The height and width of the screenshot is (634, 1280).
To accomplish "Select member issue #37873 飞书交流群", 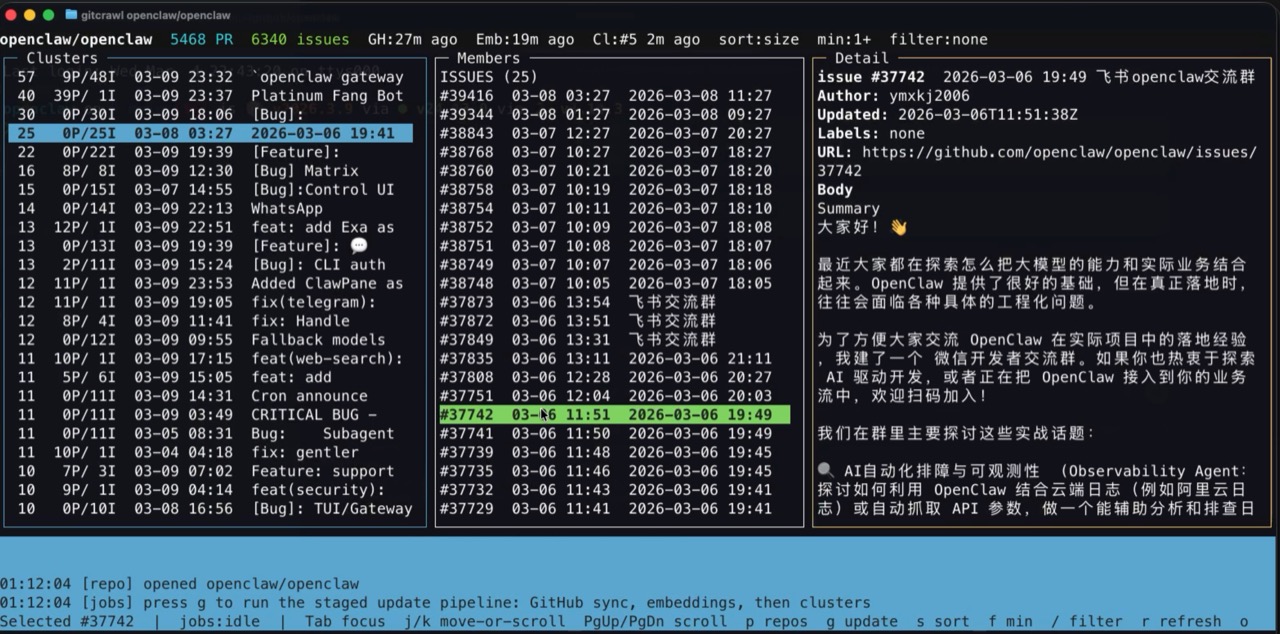I will [x=614, y=302].
